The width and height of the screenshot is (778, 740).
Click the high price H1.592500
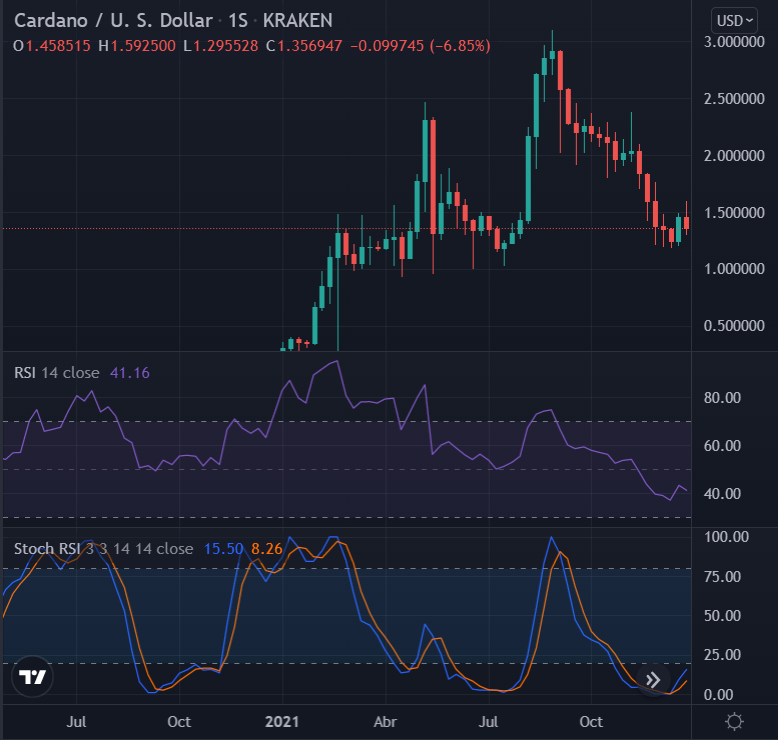137,46
